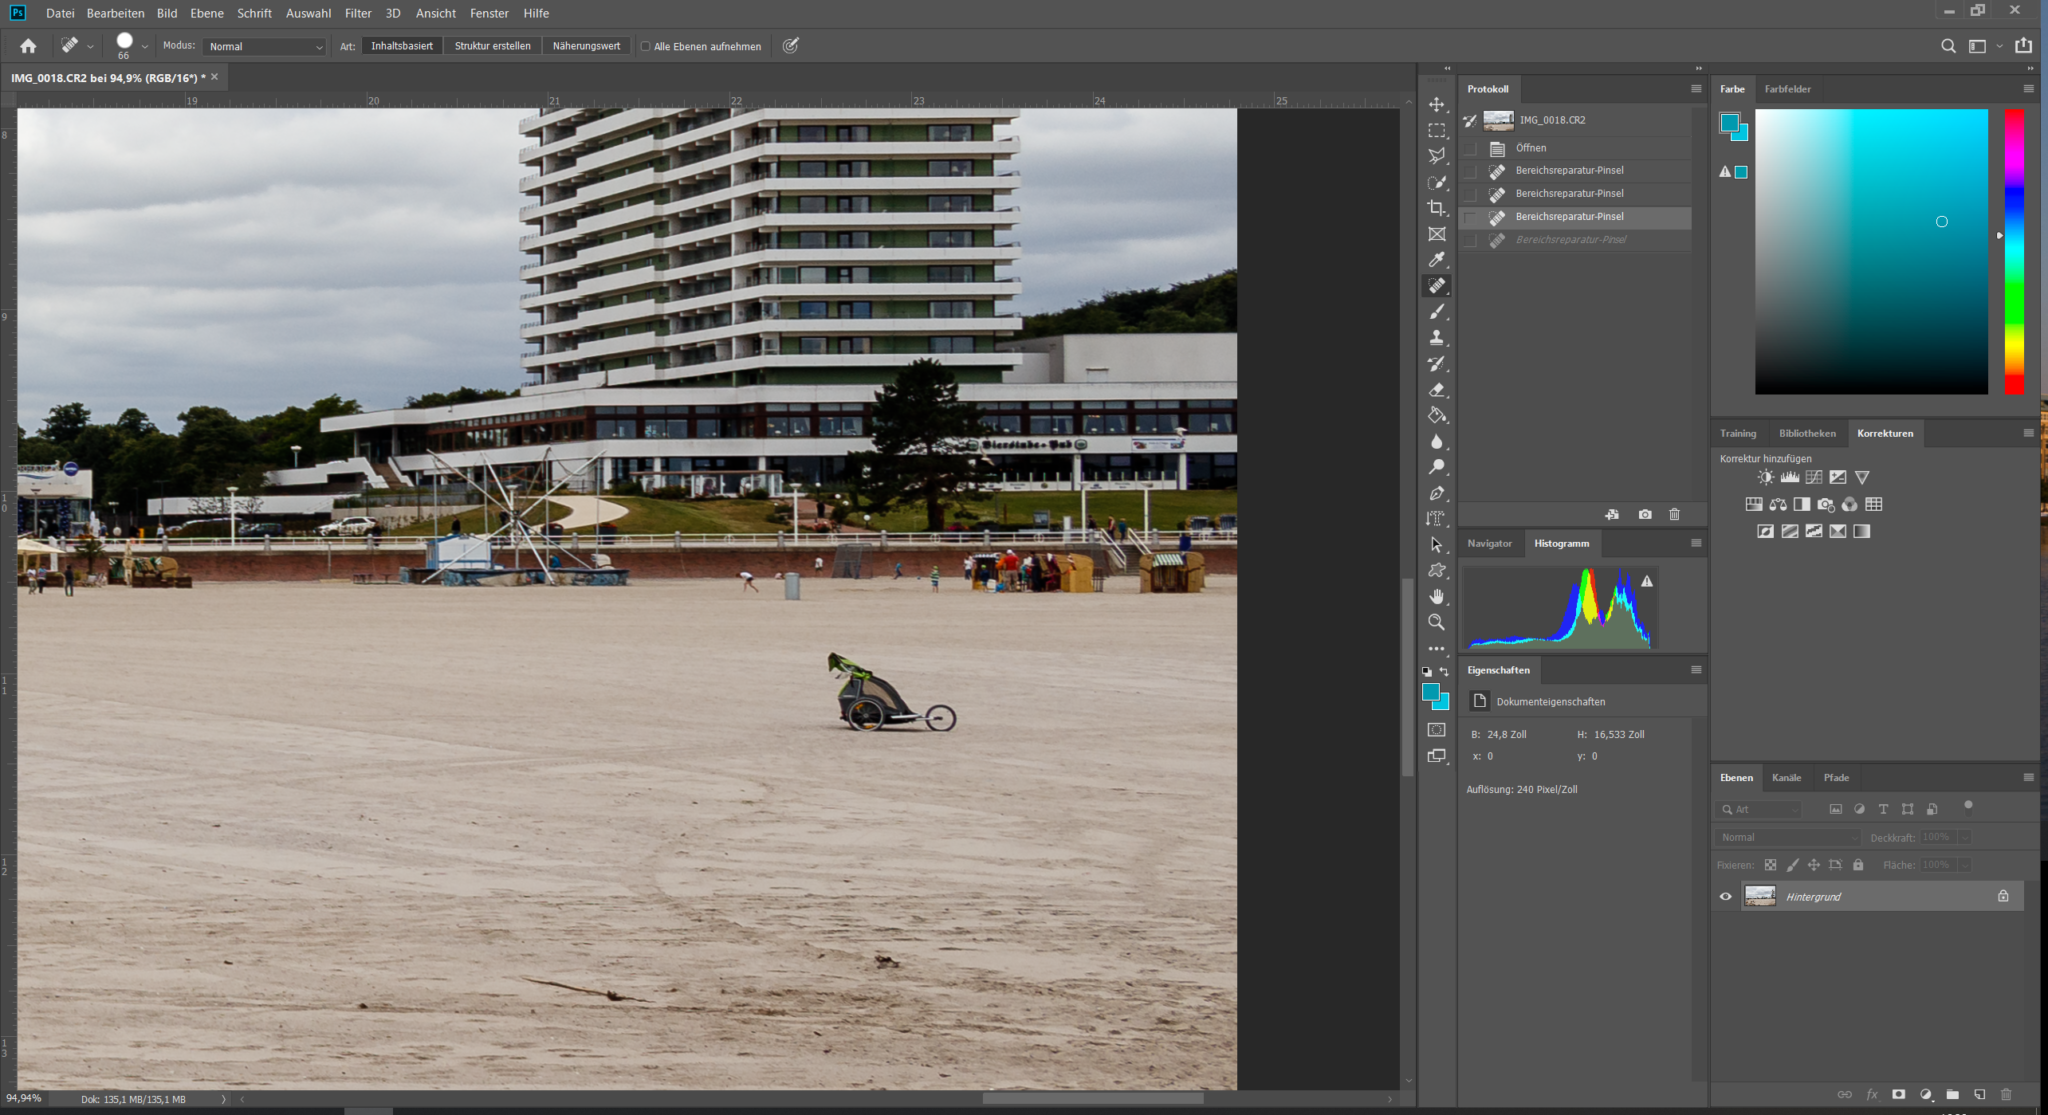Open Ebenen panel flyout menu
Screen dimensions: 2048x1115
[2029, 777]
